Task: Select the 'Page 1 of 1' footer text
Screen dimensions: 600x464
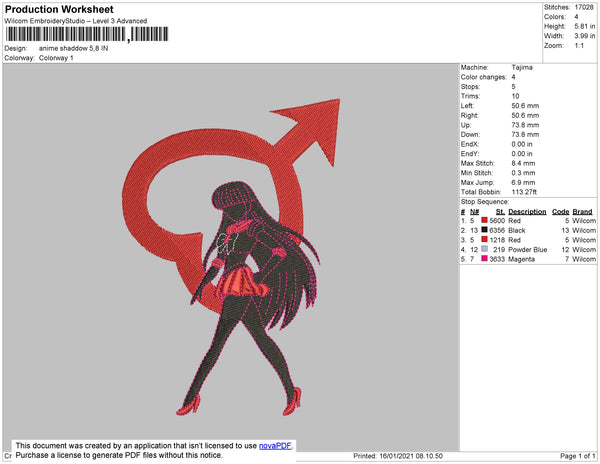Action: pos(577,456)
